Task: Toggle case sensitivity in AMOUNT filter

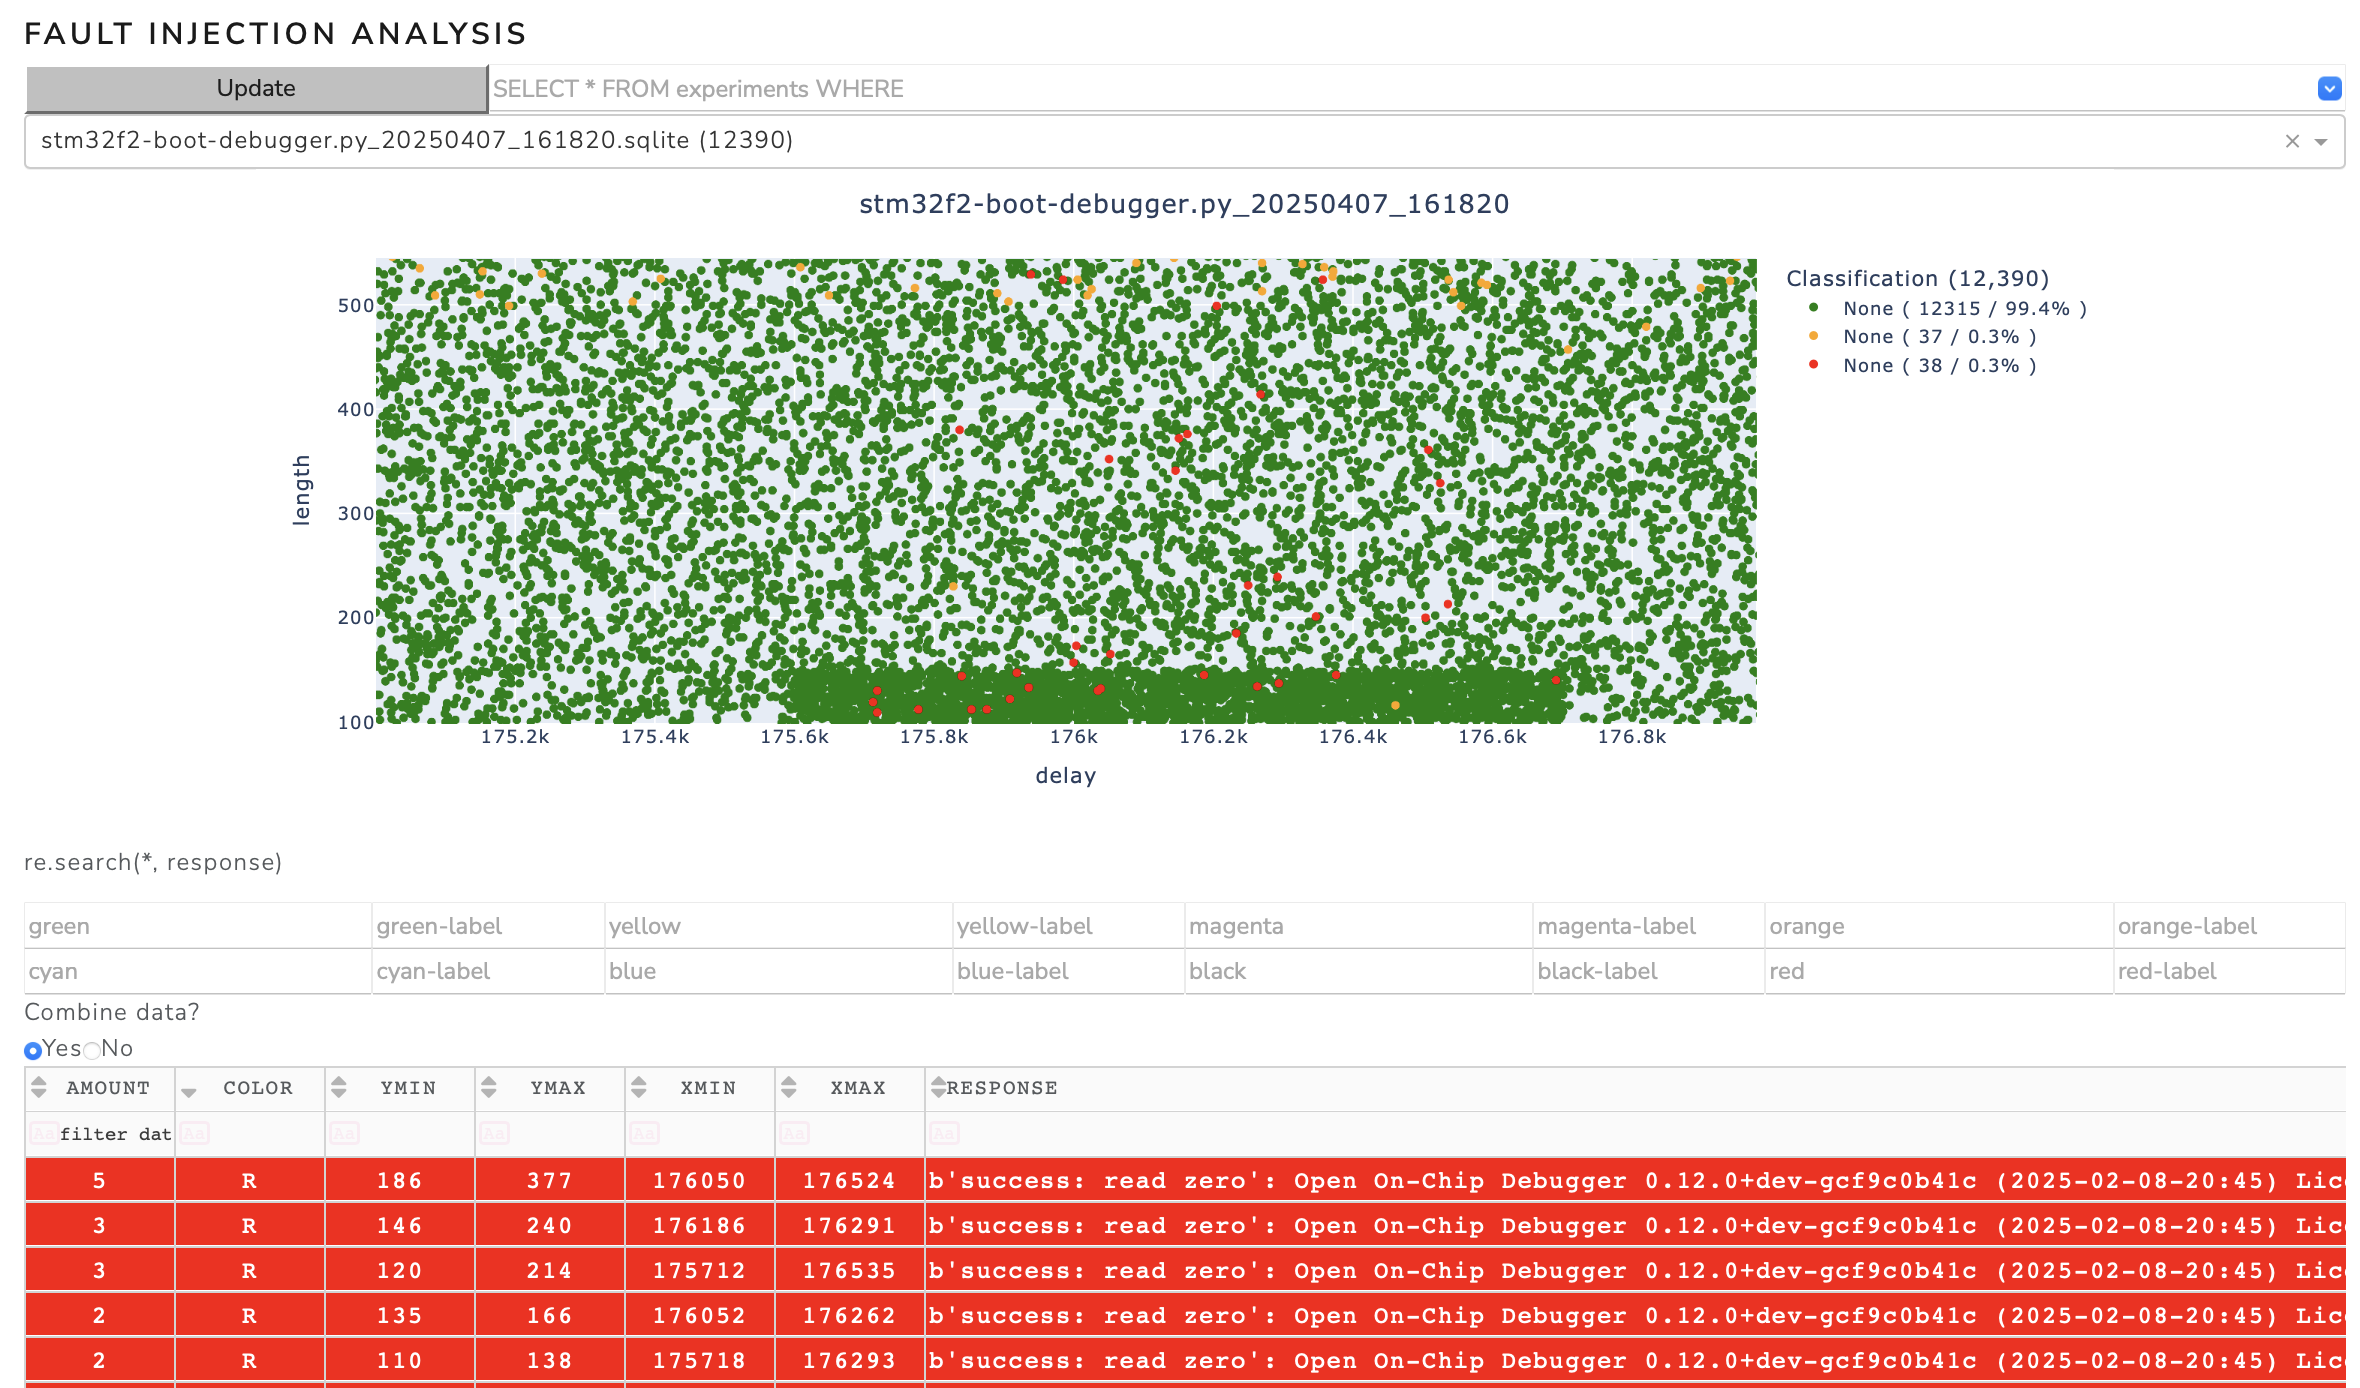Action: 43,1134
